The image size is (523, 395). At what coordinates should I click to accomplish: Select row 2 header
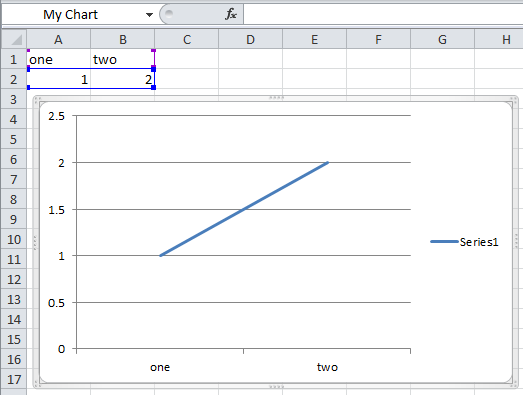click(x=14, y=79)
